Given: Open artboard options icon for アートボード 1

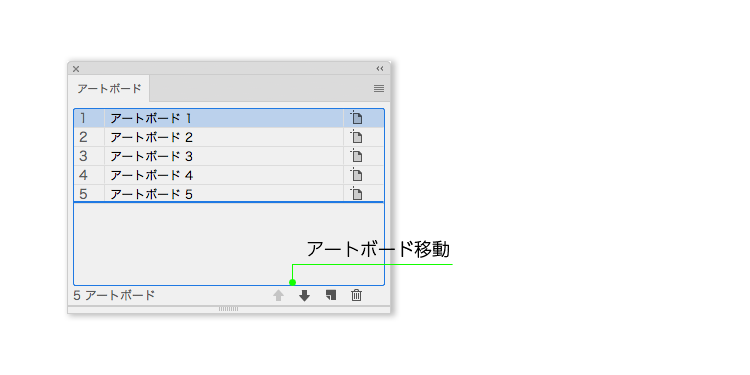Looking at the screenshot, I should (x=356, y=118).
